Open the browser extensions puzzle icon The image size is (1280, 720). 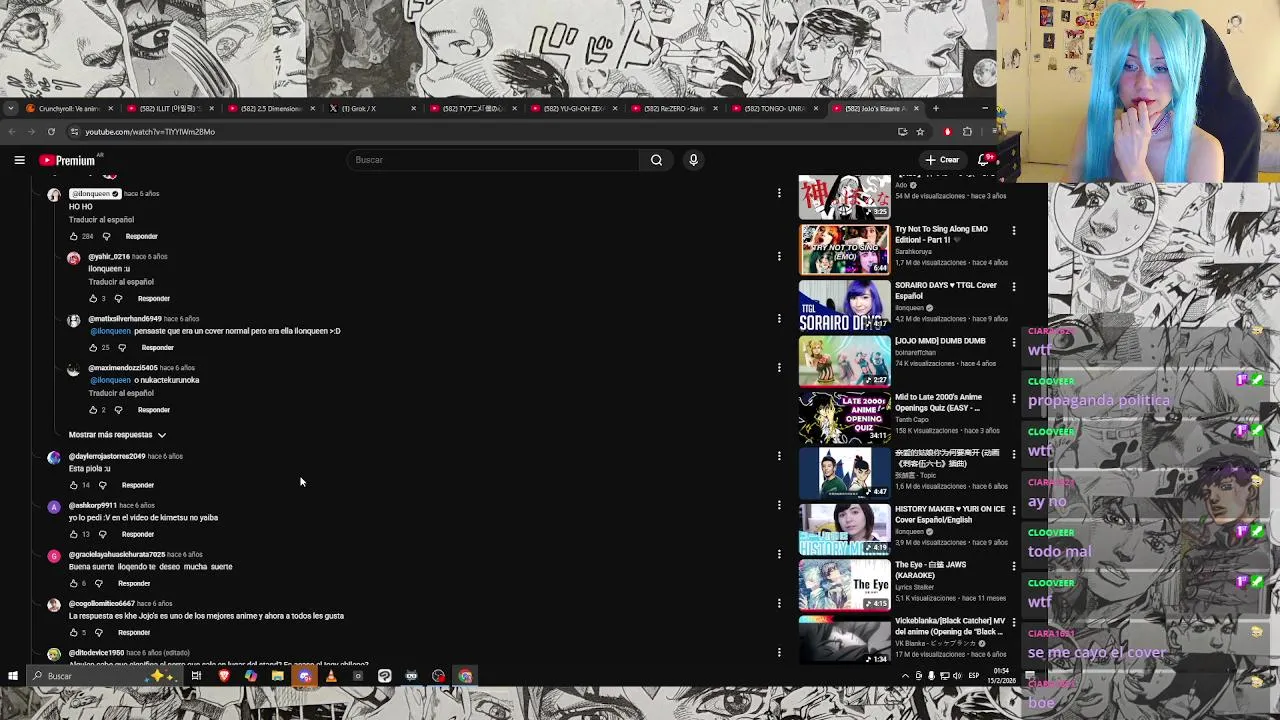point(967,132)
